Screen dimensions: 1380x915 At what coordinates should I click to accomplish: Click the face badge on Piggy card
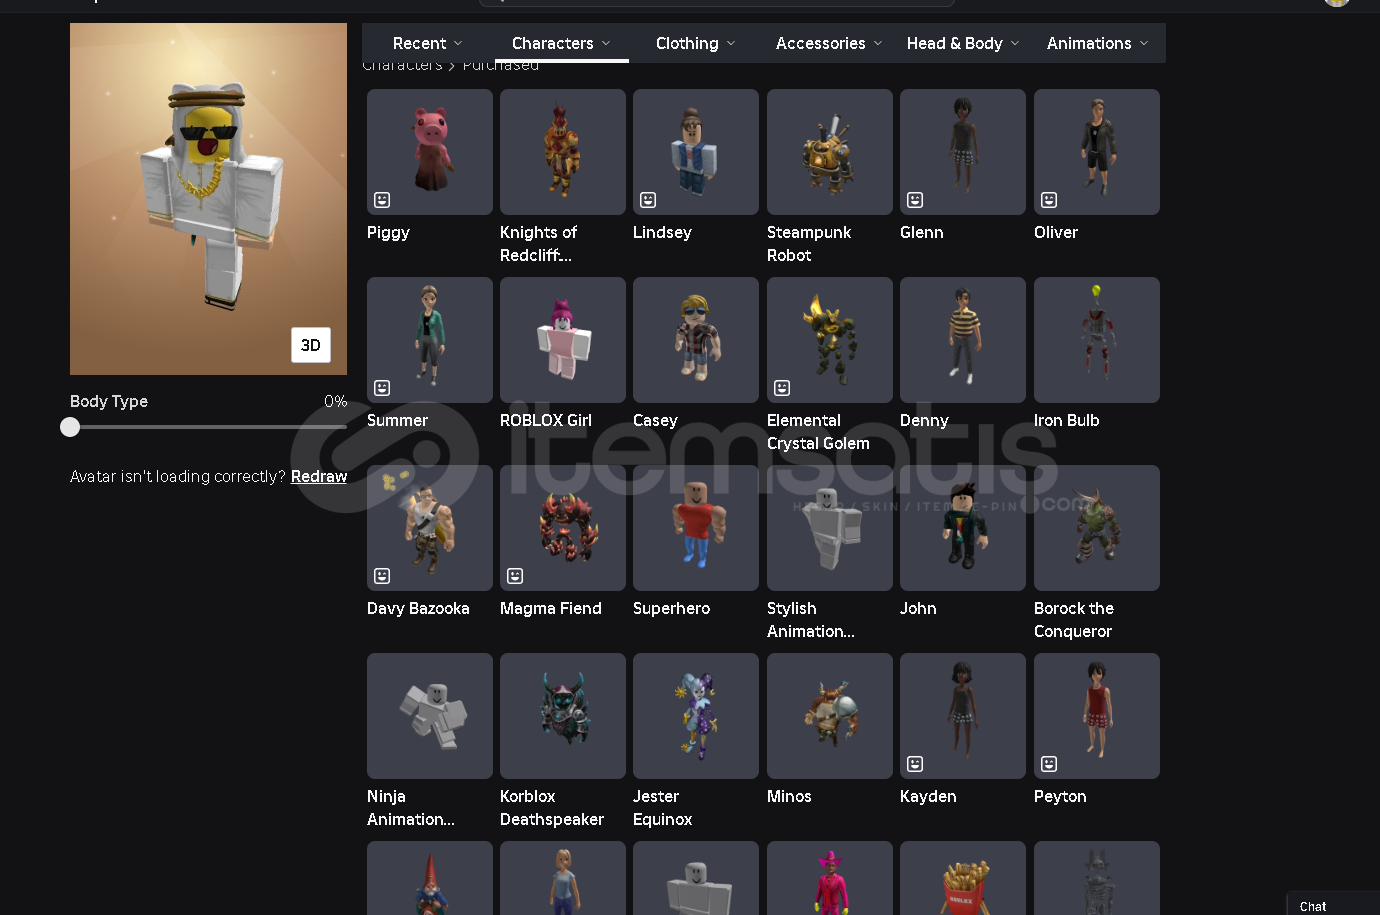pos(382,200)
